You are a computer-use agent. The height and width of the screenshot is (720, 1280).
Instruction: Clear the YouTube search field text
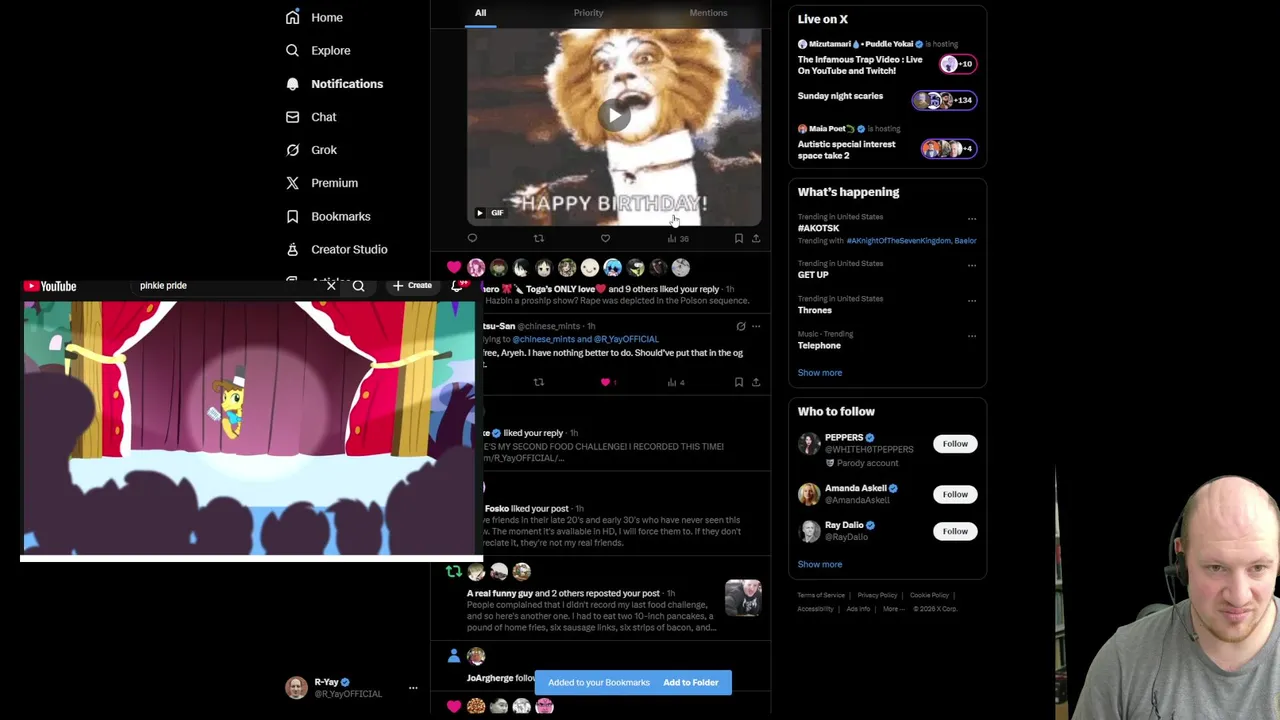[331, 286]
